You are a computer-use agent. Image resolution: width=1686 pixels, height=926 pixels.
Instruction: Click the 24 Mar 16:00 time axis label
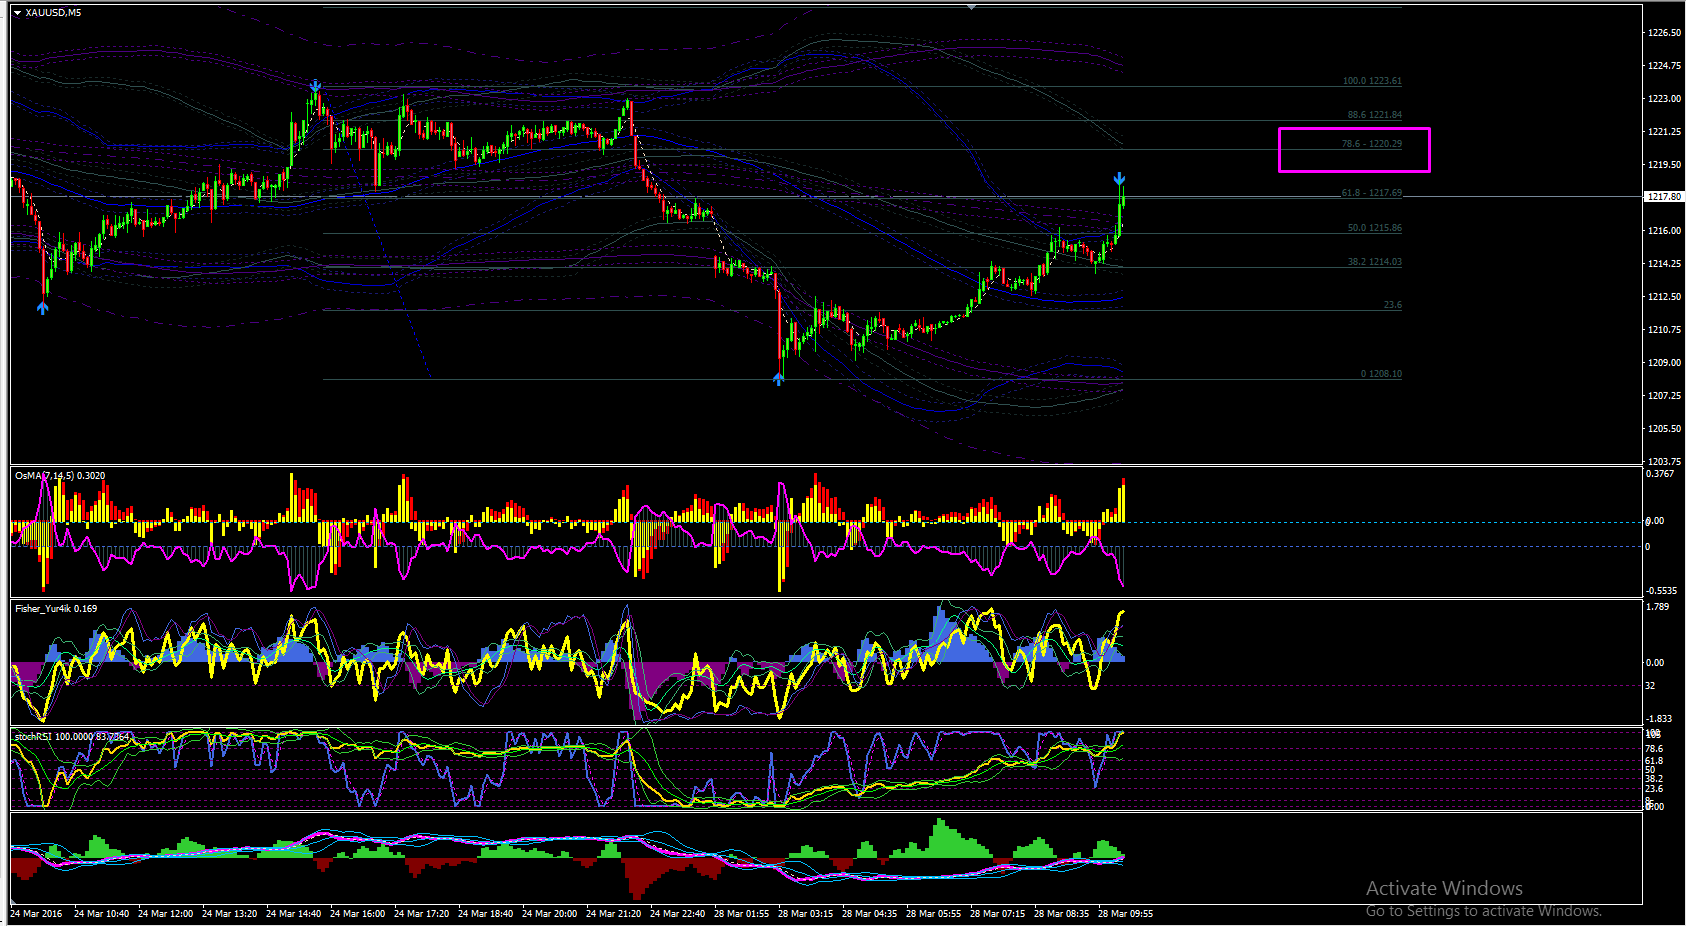(x=357, y=914)
